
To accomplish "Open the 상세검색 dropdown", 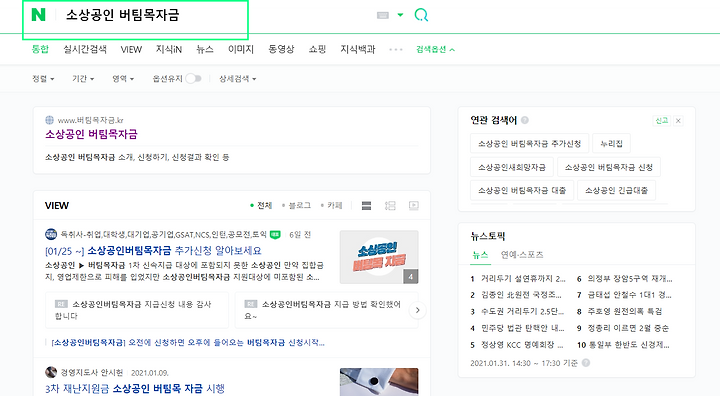I will click(x=237, y=79).
